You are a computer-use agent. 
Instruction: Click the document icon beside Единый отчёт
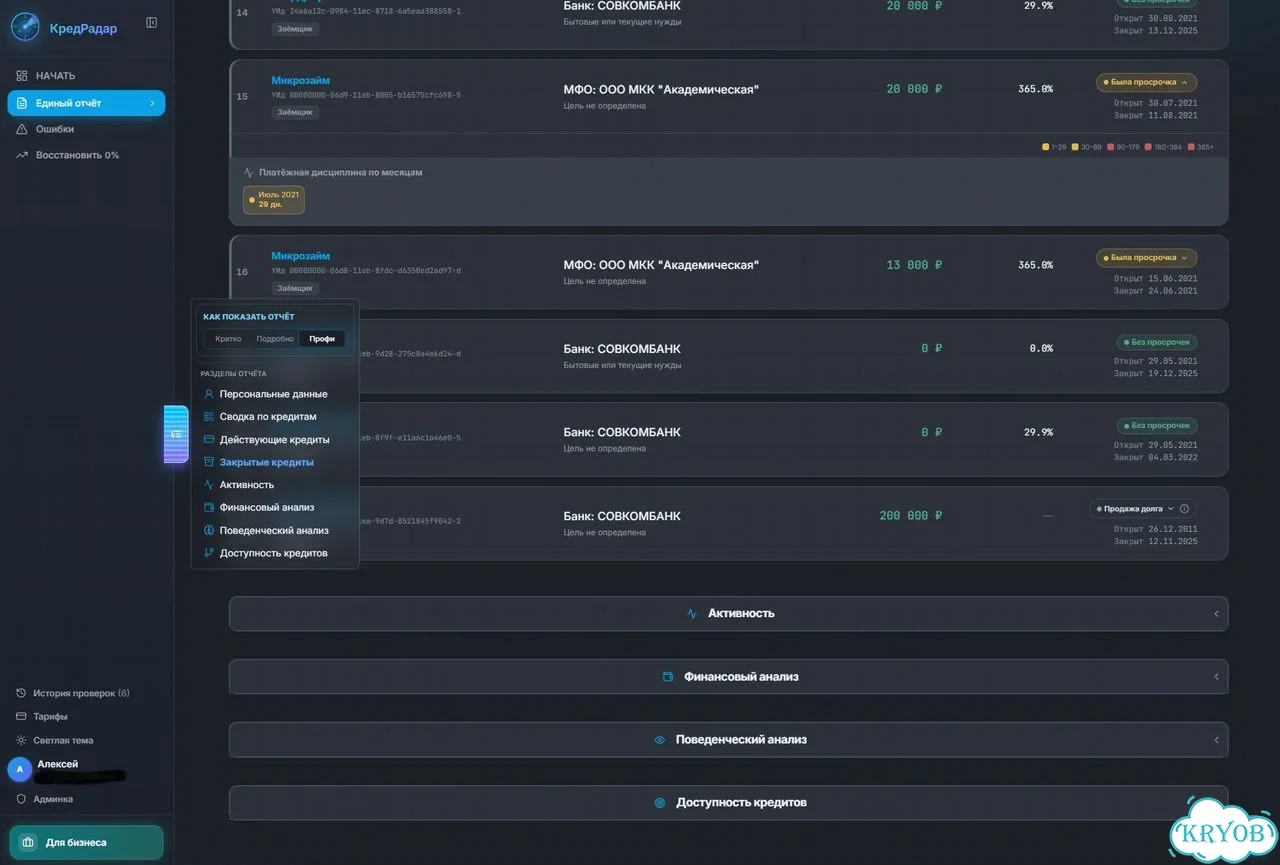coord(22,103)
